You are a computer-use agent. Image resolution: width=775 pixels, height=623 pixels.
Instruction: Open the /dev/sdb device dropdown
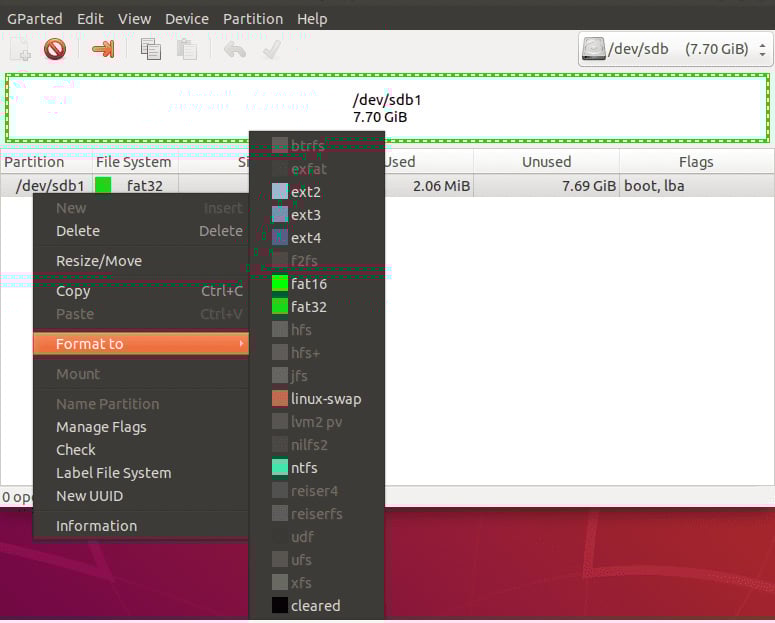(x=675, y=49)
